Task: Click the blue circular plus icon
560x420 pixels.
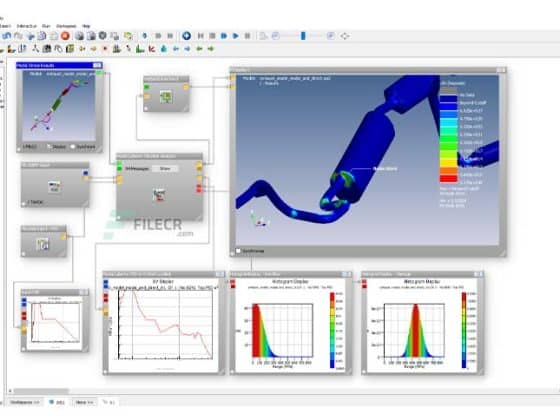Action: coord(186,36)
